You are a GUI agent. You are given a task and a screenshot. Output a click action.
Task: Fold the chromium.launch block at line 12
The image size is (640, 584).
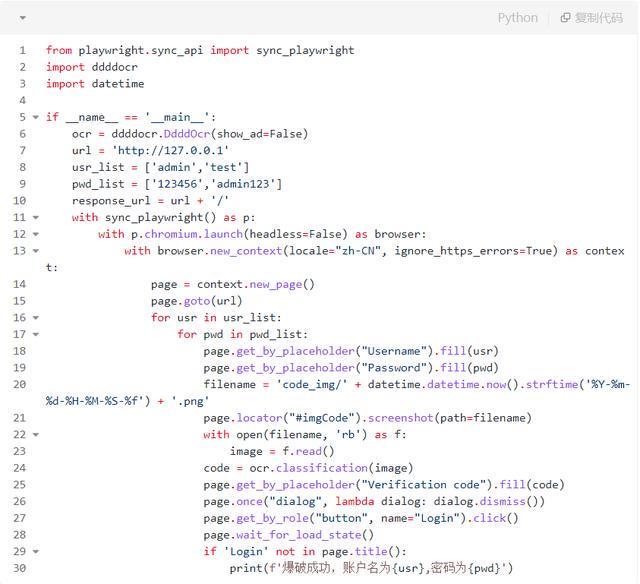[x=36, y=234]
